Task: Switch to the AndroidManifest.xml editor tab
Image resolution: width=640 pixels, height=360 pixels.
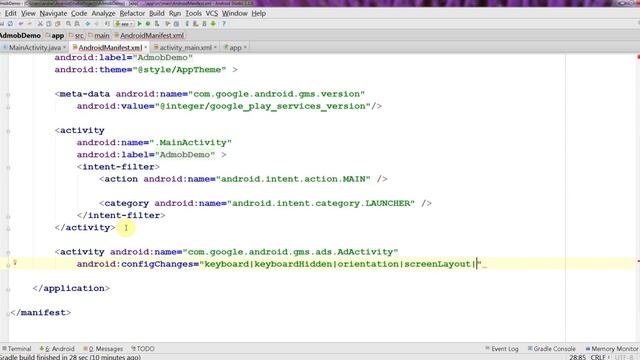Action: coord(110,48)
